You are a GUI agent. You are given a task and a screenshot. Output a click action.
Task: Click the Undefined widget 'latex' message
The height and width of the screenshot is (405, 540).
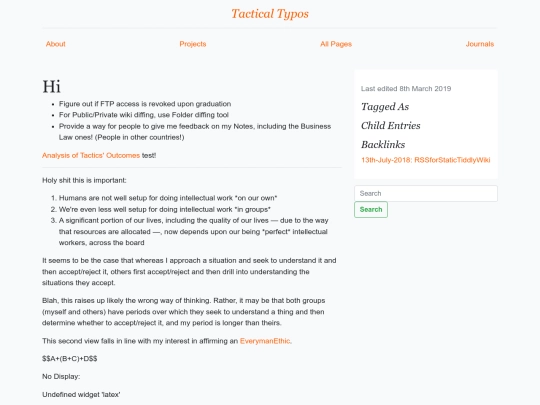81,395
